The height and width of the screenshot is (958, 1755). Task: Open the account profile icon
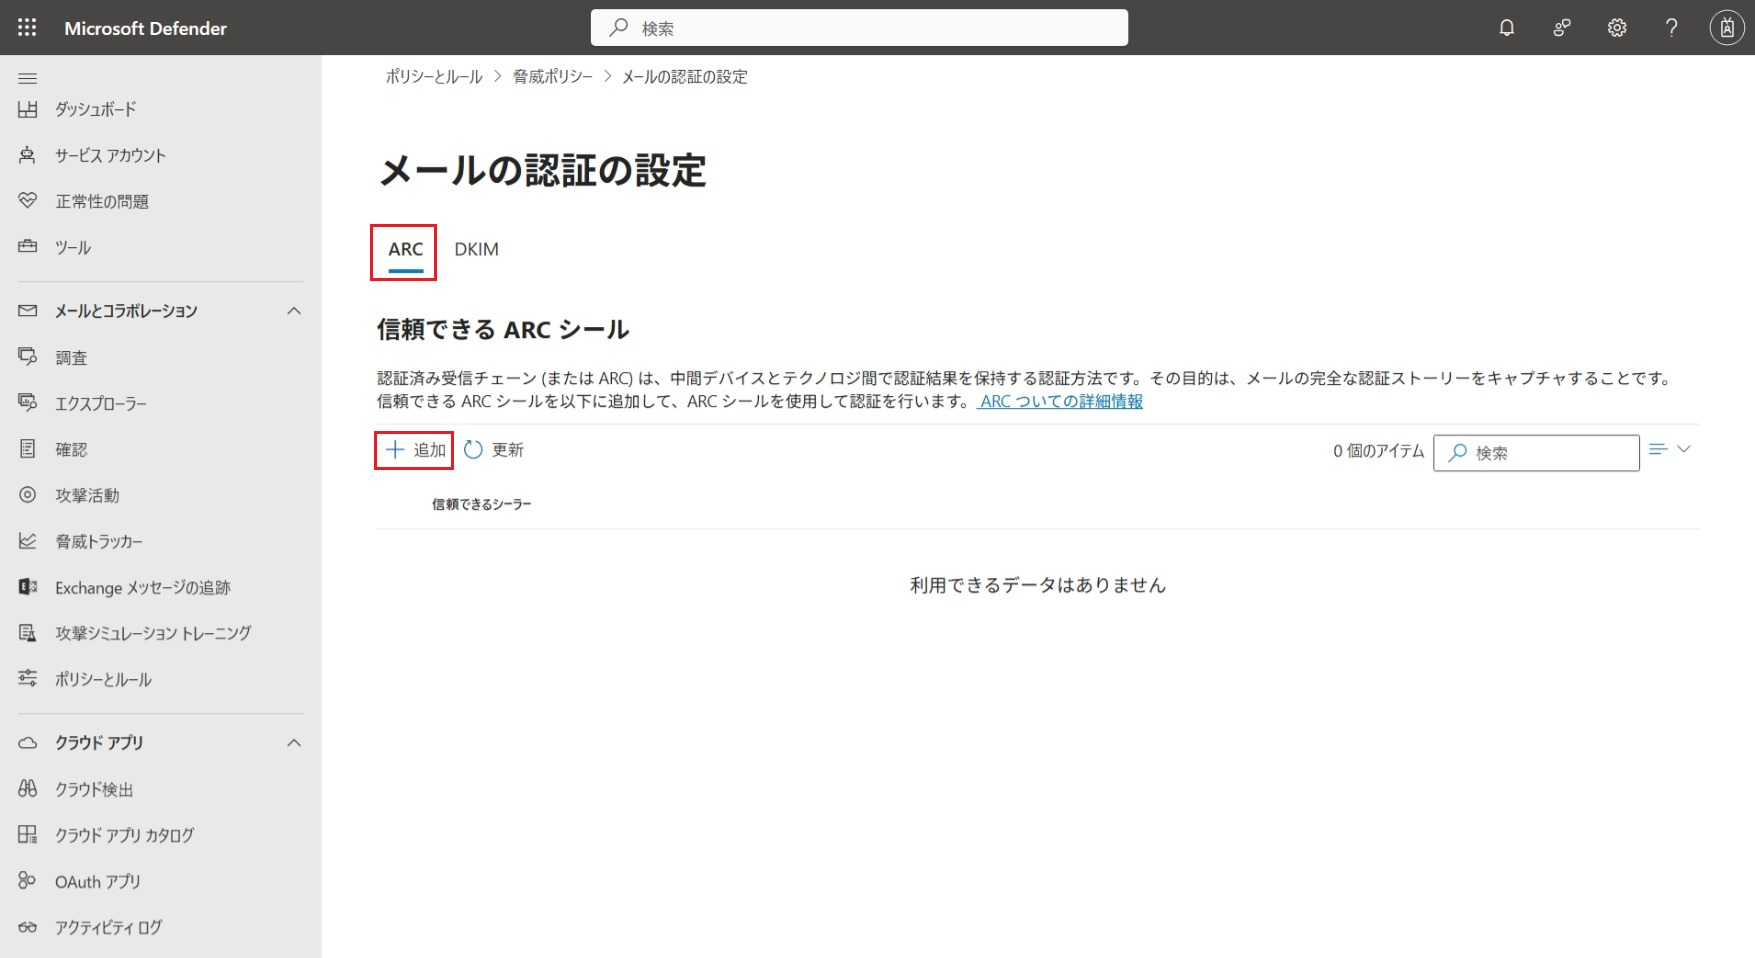(1726, 28)
